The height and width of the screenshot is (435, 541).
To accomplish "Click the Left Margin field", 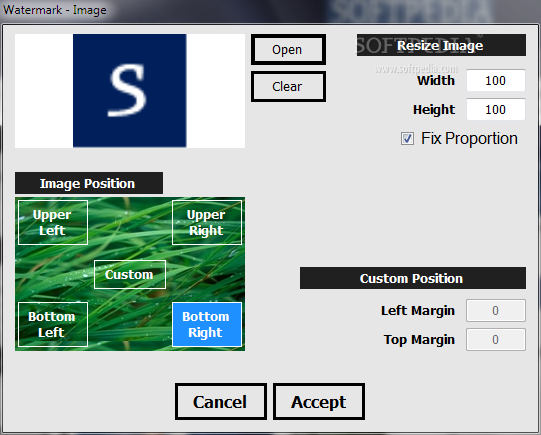I will click(x=496, y=310).
